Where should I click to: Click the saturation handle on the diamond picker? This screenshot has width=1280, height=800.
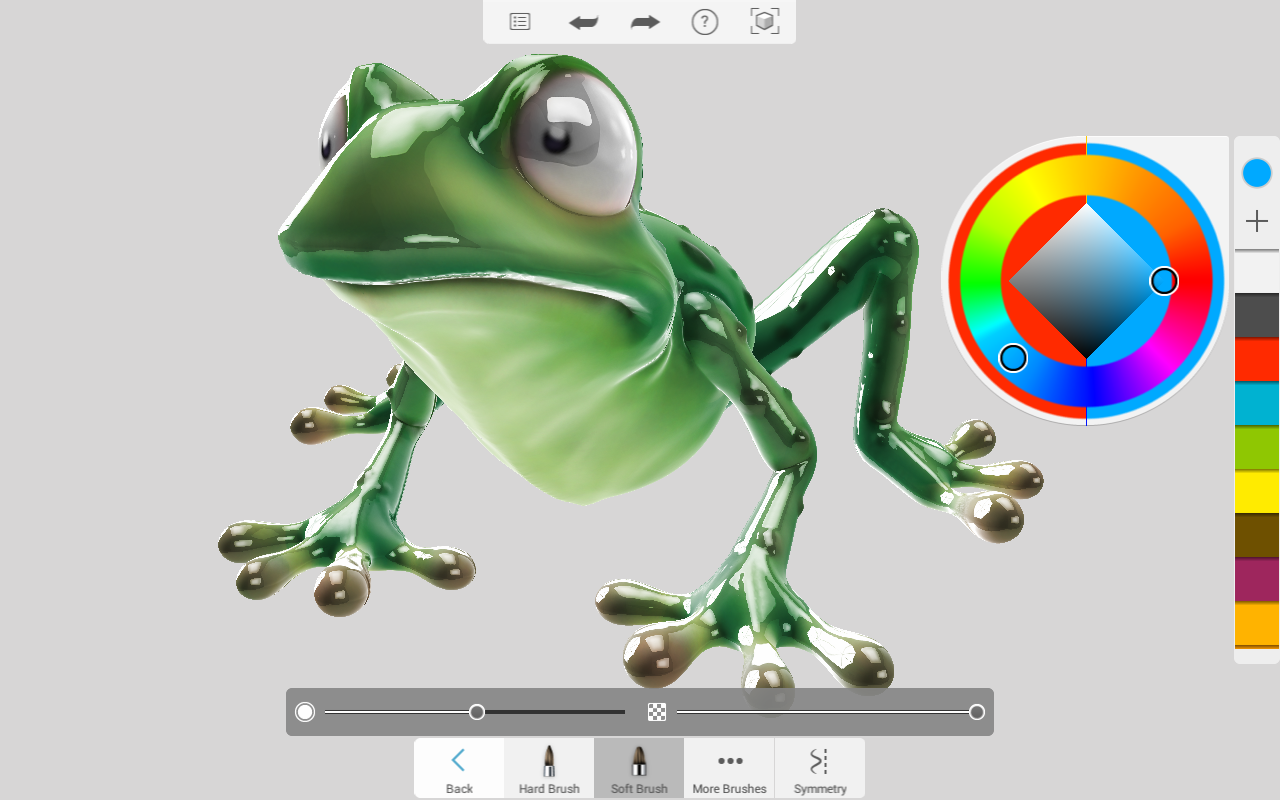tap(1163, 281)
